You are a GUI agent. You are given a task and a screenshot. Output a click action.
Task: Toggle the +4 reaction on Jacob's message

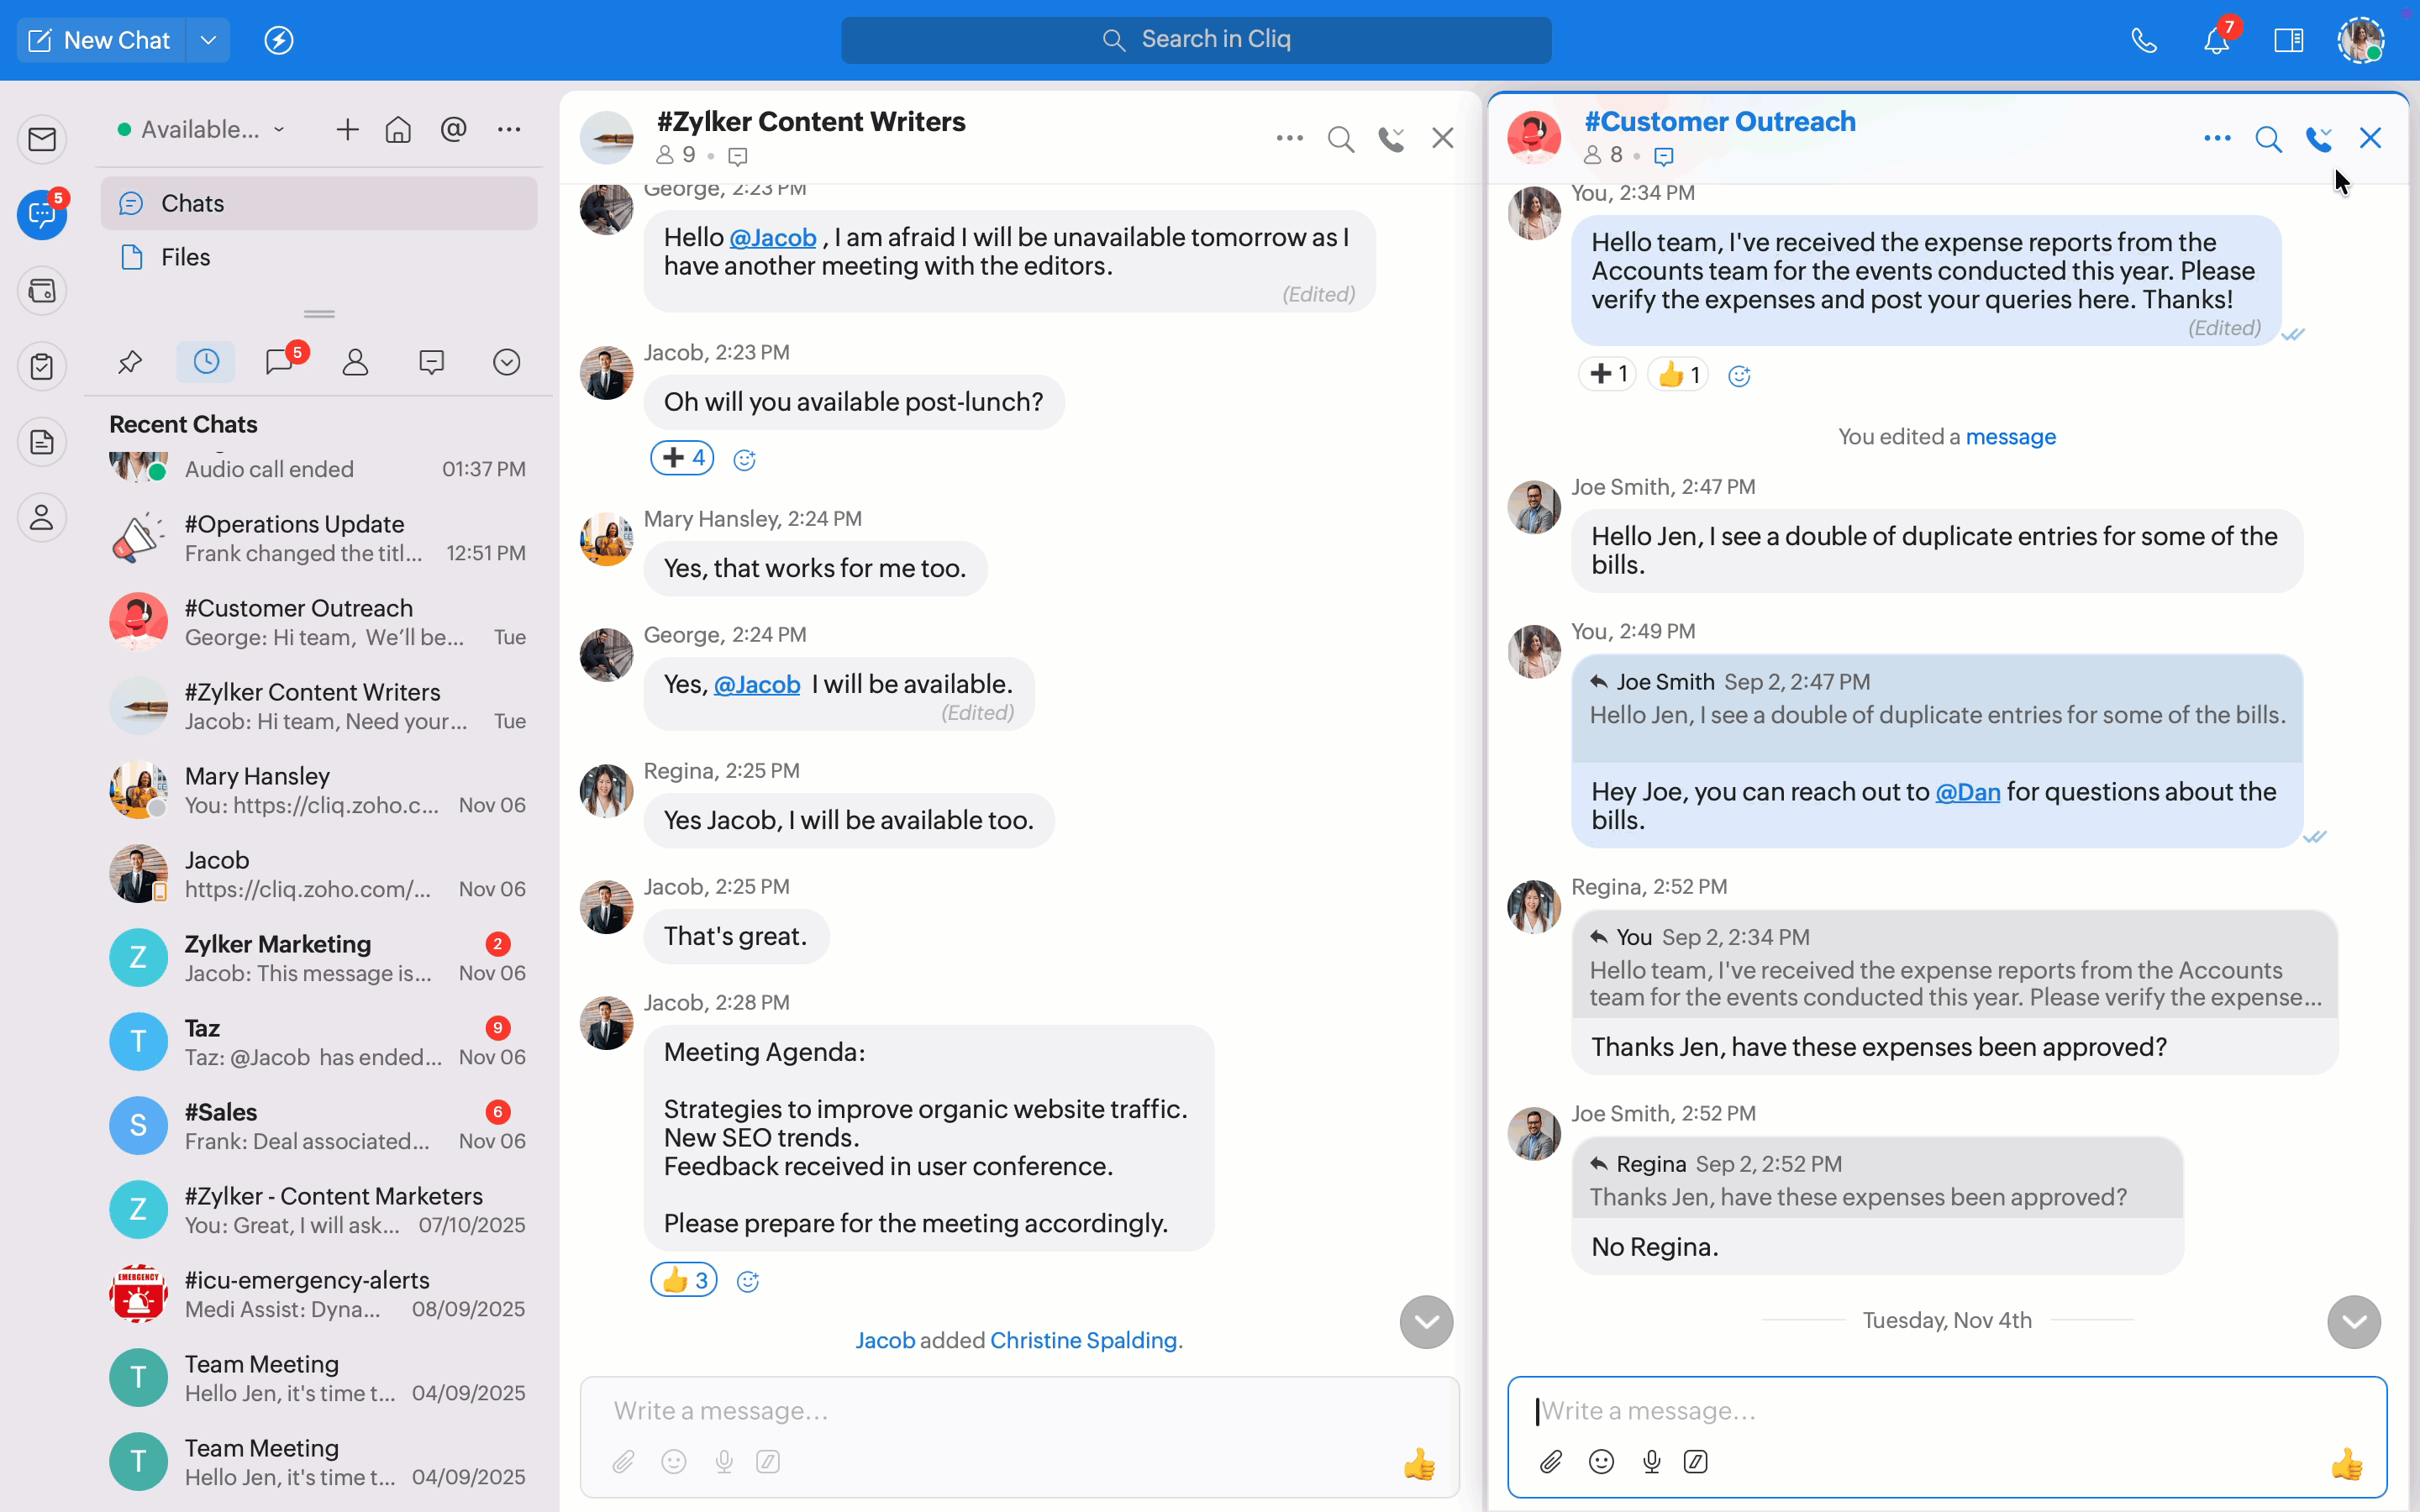pos(682,458)
